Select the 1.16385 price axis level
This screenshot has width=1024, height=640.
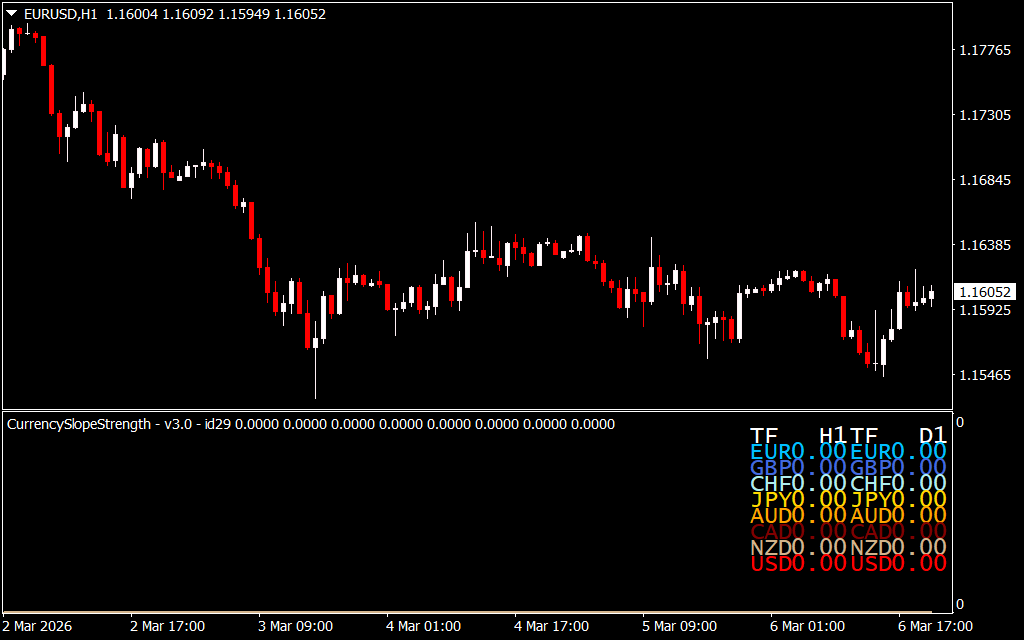point(985,245)
